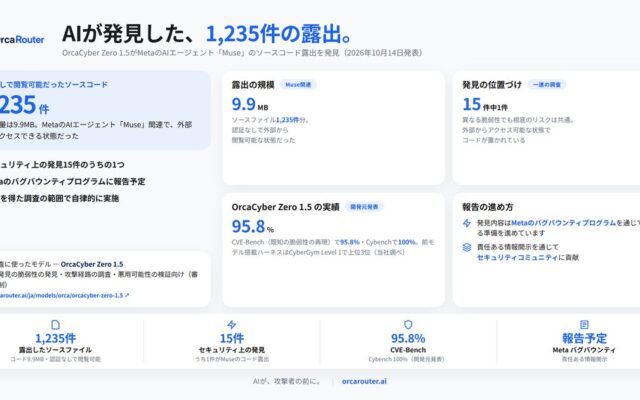Image resolution: width=640 pixels, height=400 pixels.
Task: Click the 9.9 MB value
Action: point(250,104)
